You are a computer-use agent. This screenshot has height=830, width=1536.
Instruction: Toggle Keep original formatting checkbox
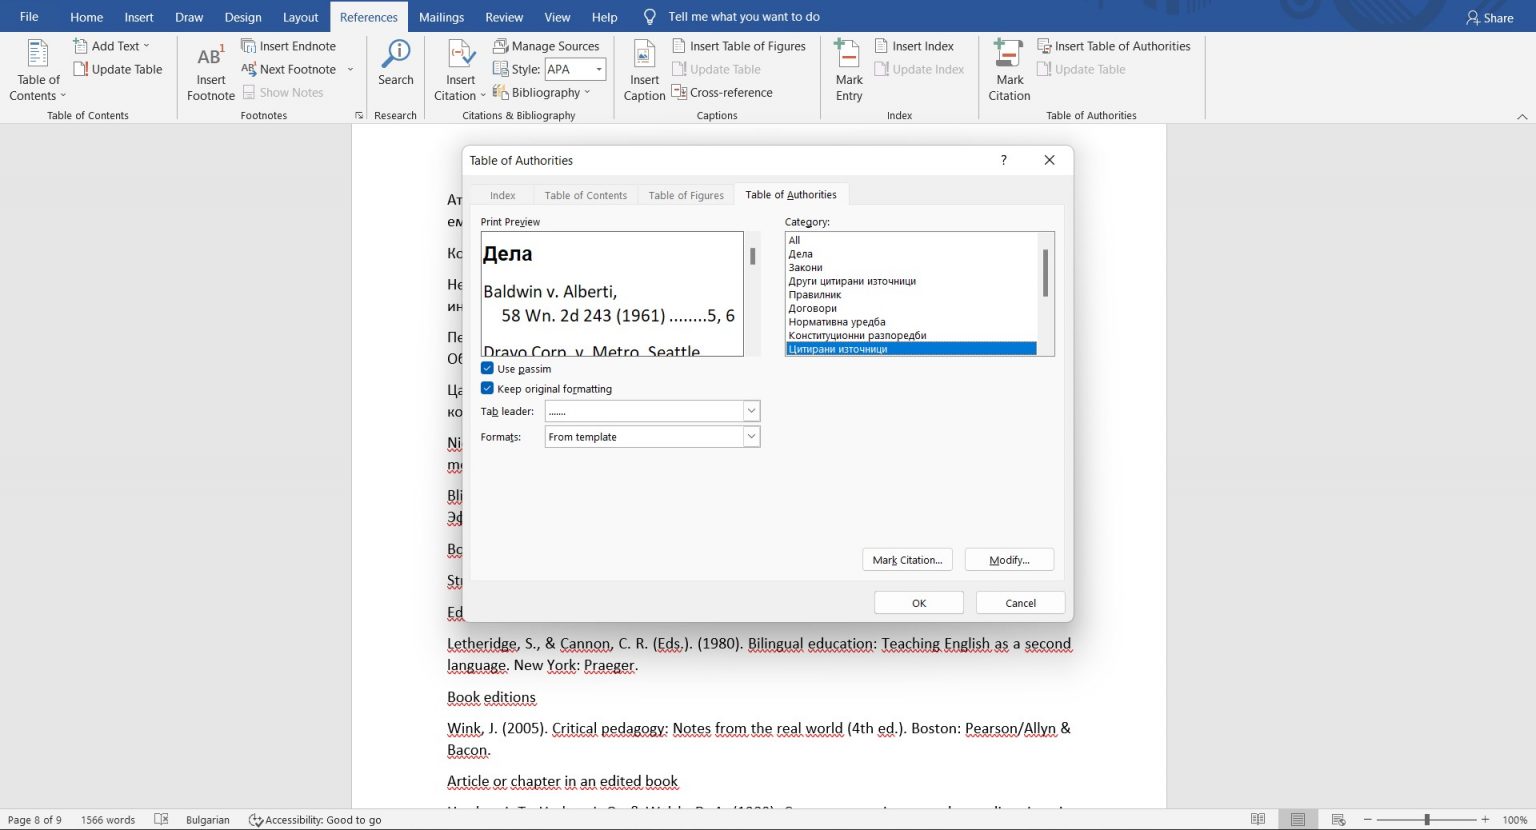click(487, 388)
